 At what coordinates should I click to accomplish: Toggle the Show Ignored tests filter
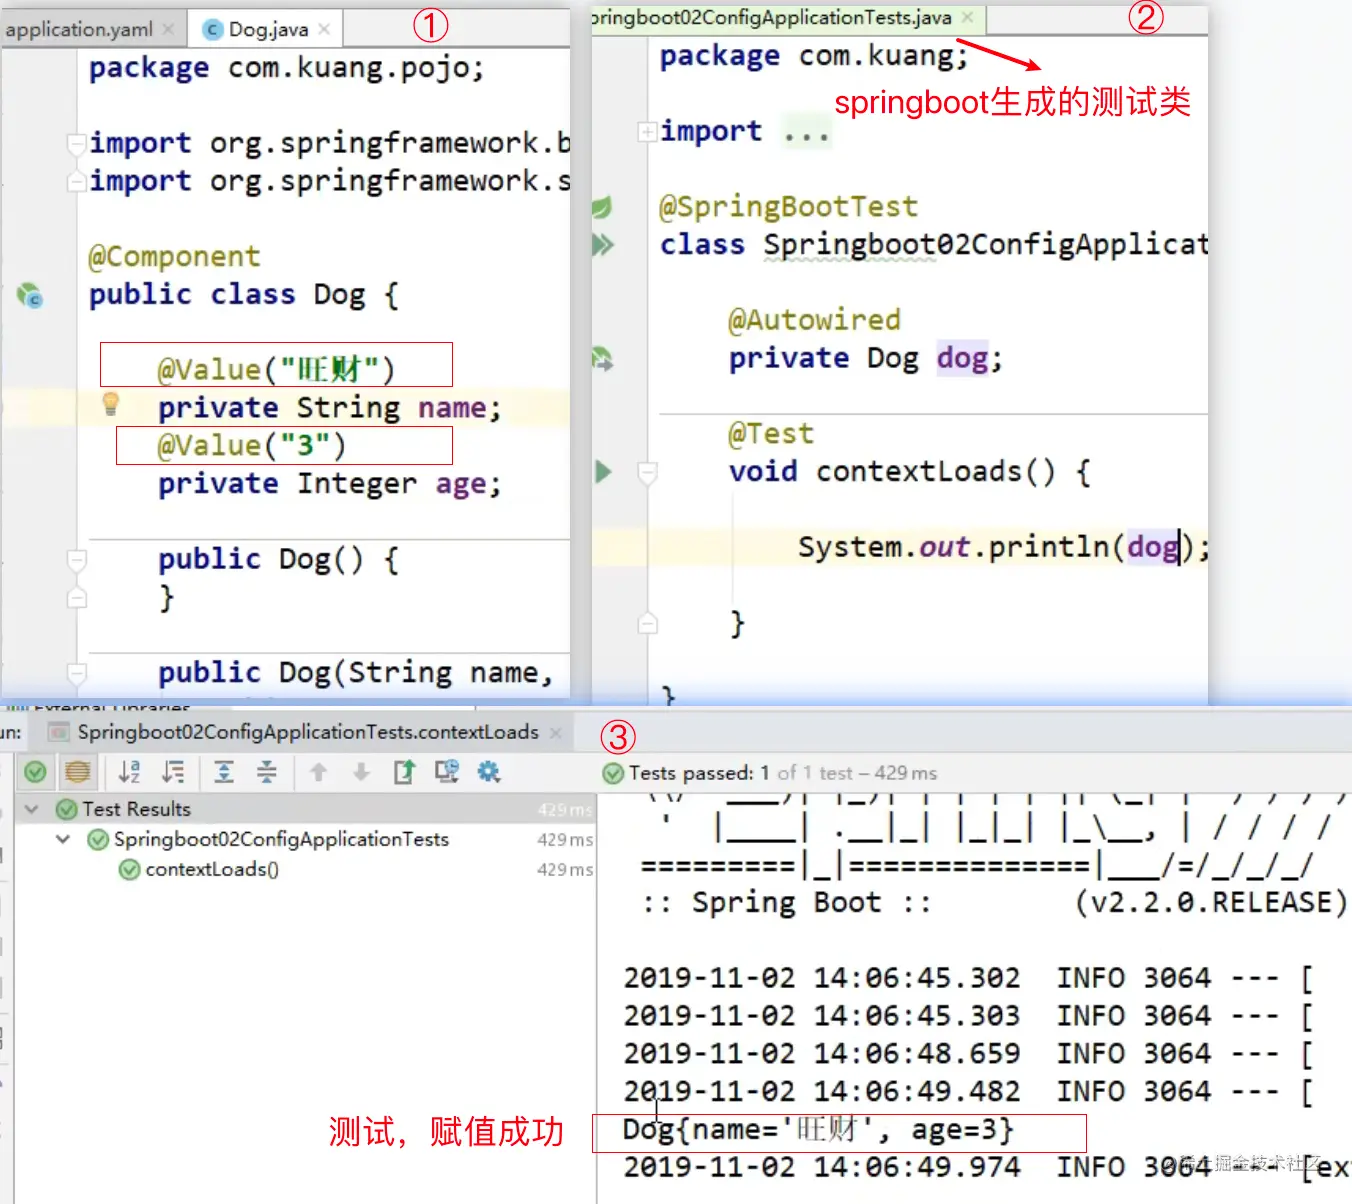(77, 772)
